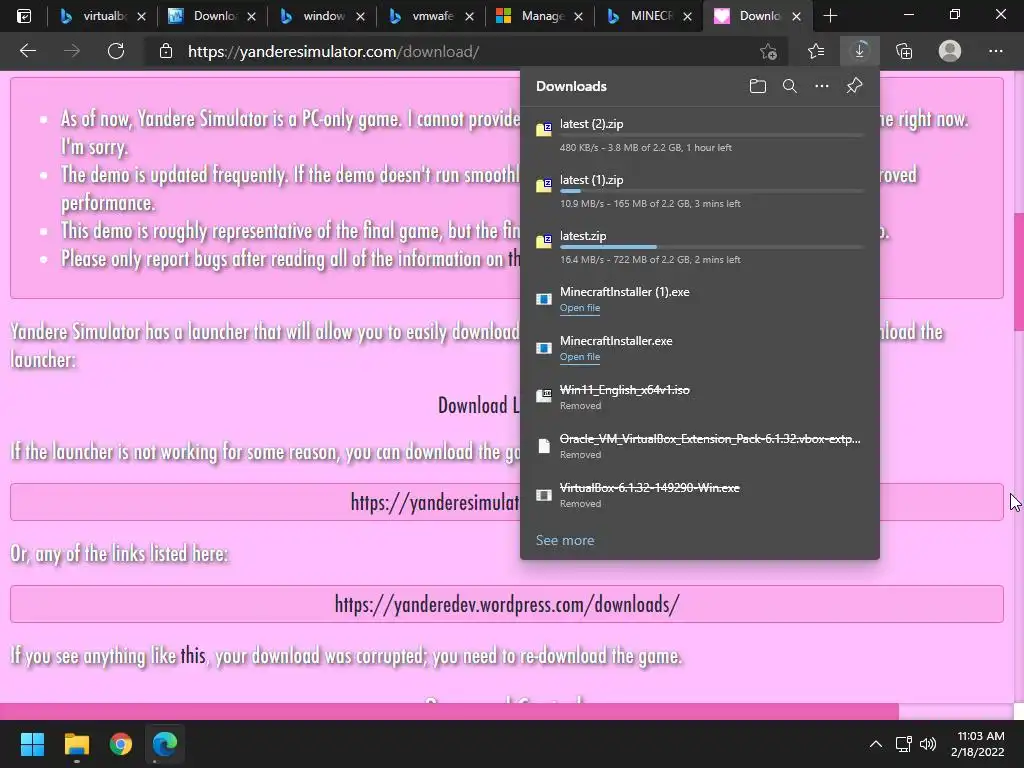
Task: Switch to the virtualbox tab
Action: (x=101, y=16)
